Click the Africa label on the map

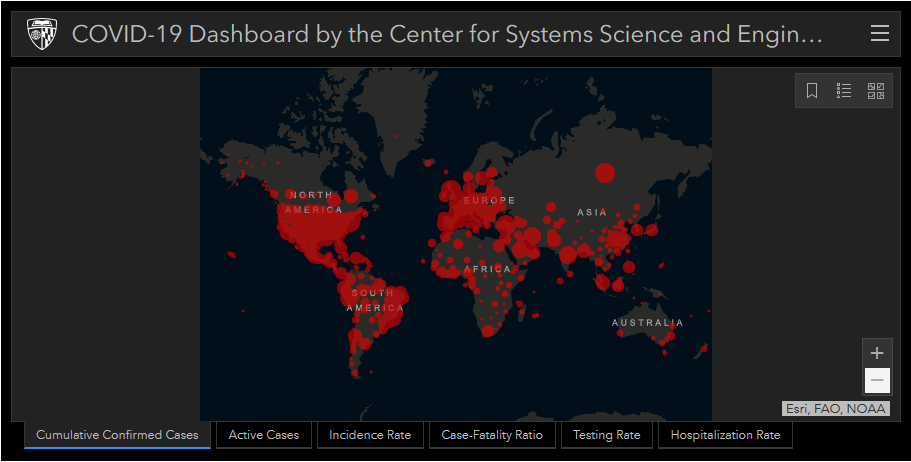point(487,269)
